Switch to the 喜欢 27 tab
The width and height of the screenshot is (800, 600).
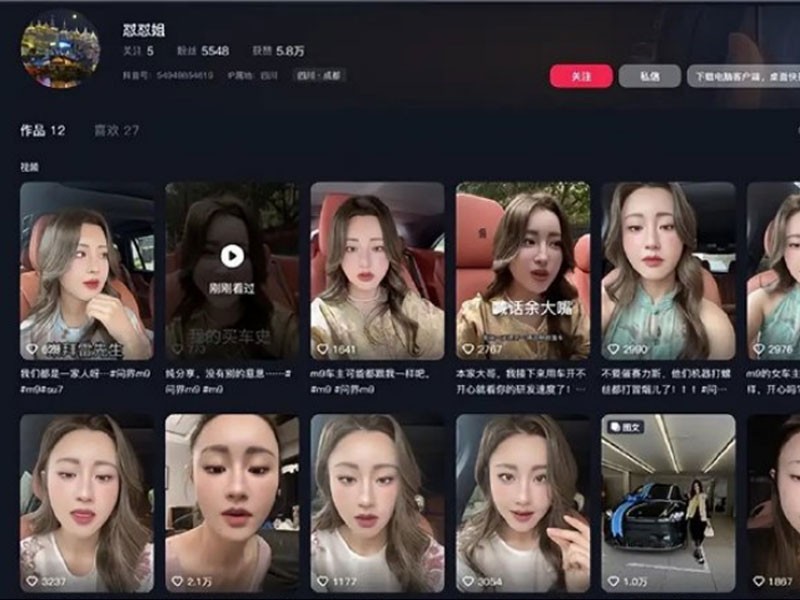pos(116,131)
